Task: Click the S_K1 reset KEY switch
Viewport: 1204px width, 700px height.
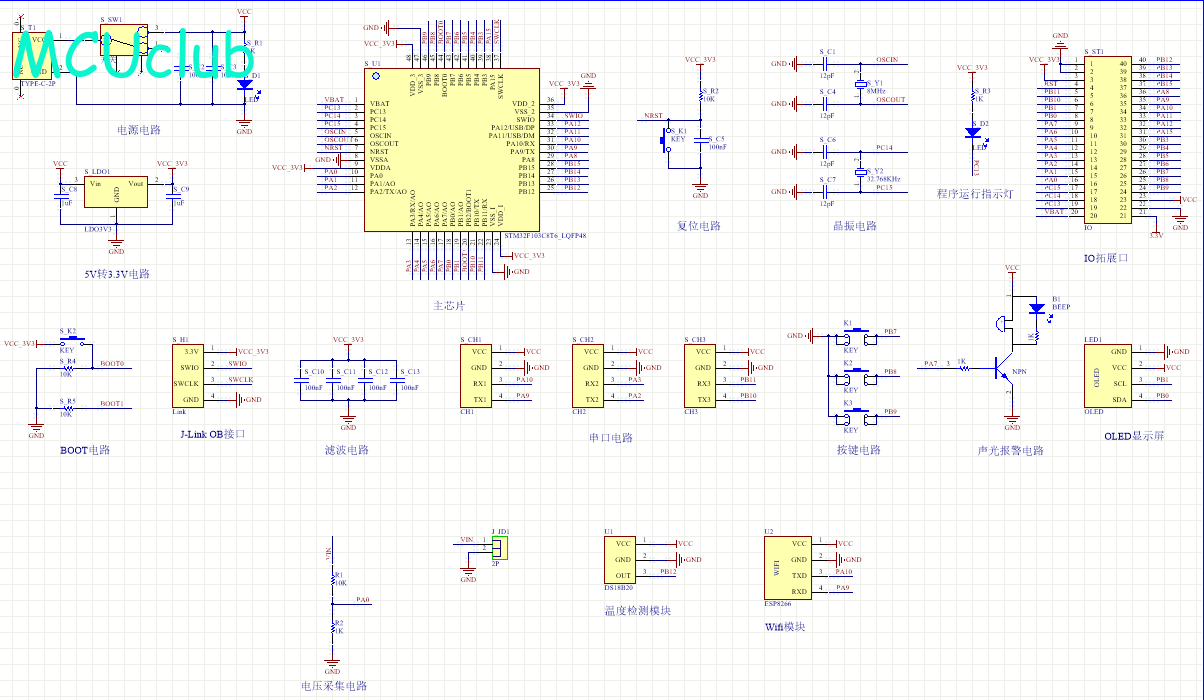Action: 665,142
